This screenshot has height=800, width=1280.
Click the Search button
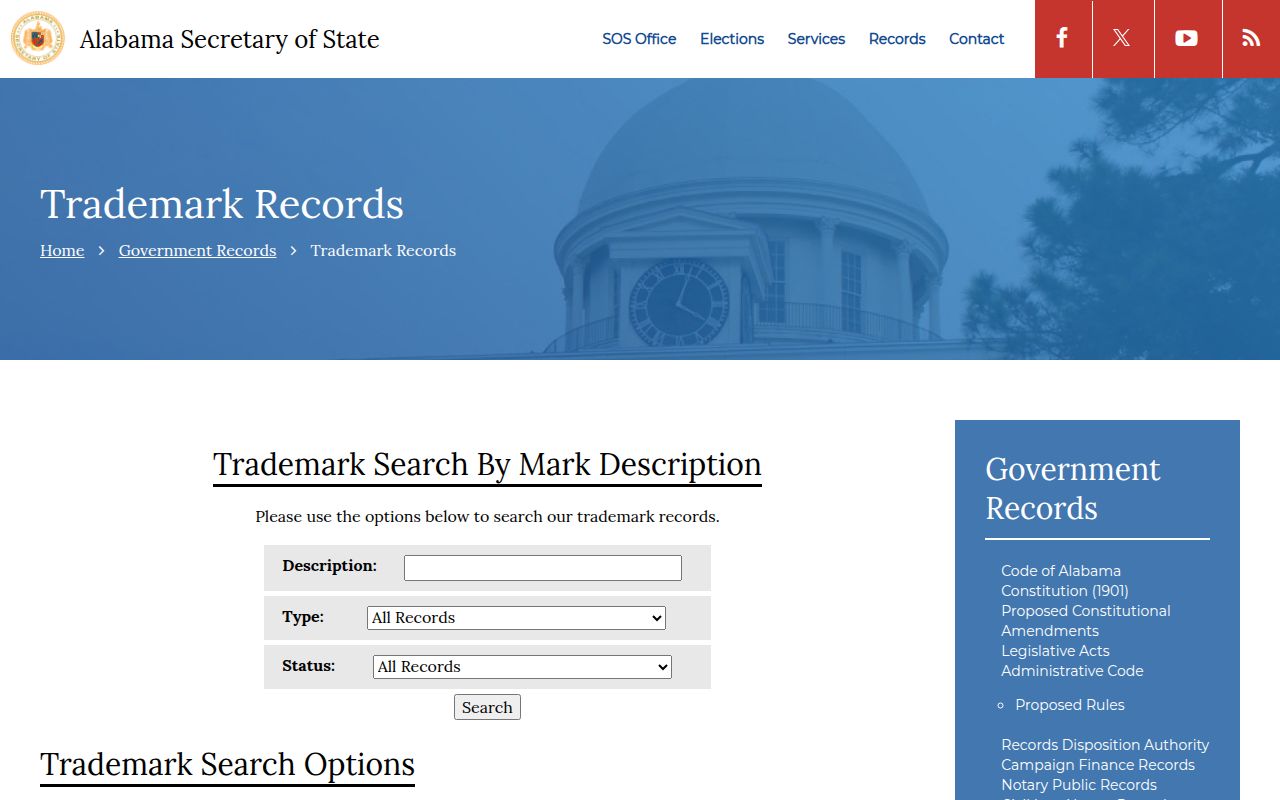point(487,707)
